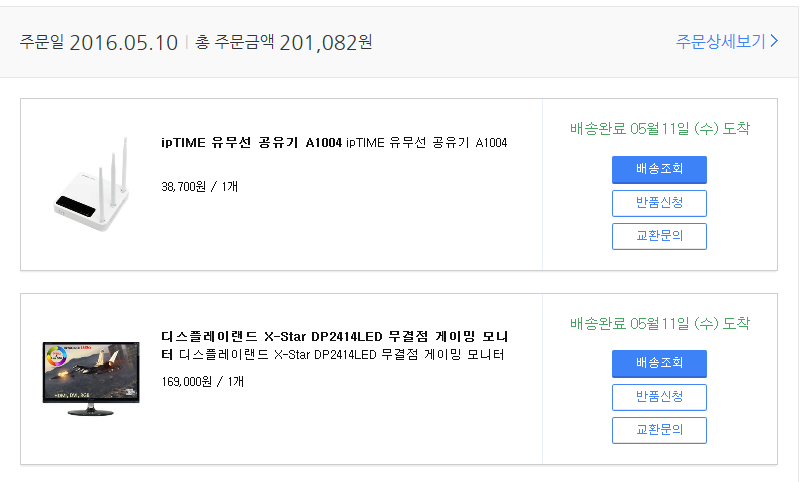Open the 주문상세보기 order details link
The height and width of the screenshot is (482, 800).
(720, 42)
